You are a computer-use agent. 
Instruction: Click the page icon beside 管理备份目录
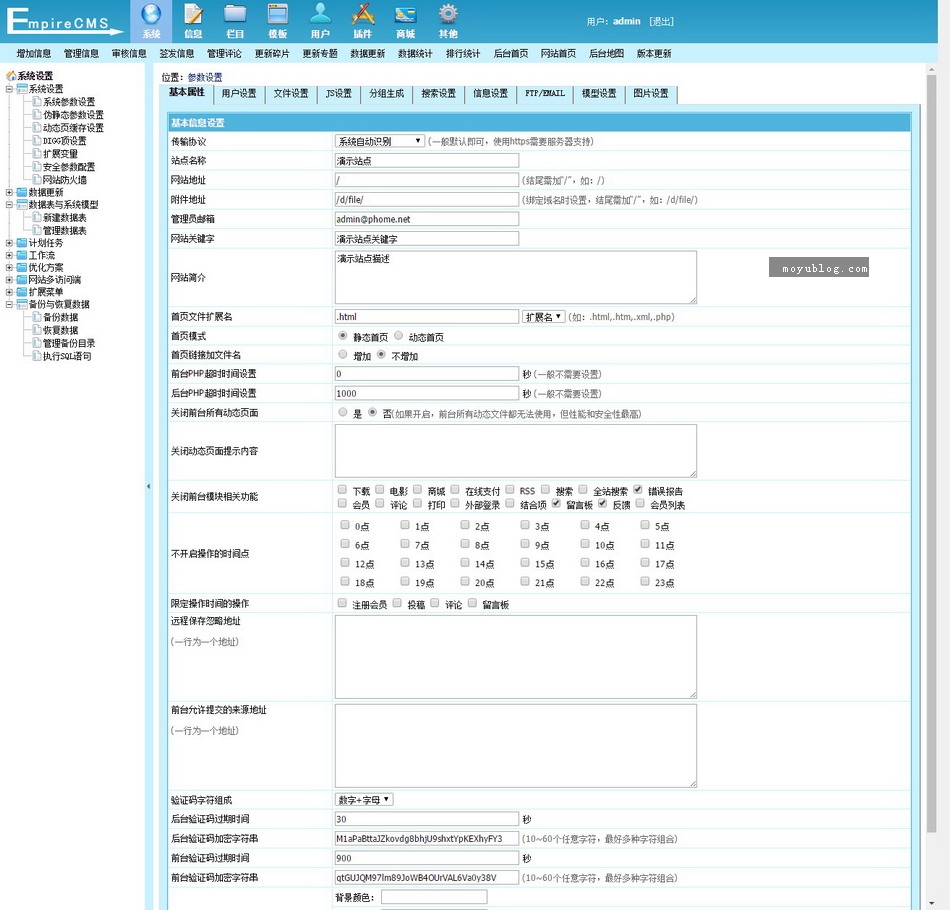coord(37,343)
